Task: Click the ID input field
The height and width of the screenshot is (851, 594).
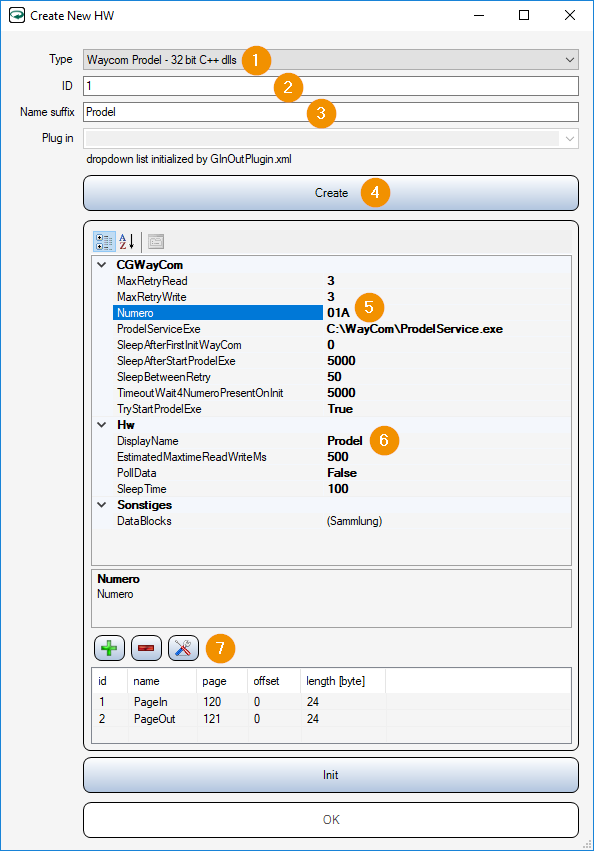Action: click(331, 86)
